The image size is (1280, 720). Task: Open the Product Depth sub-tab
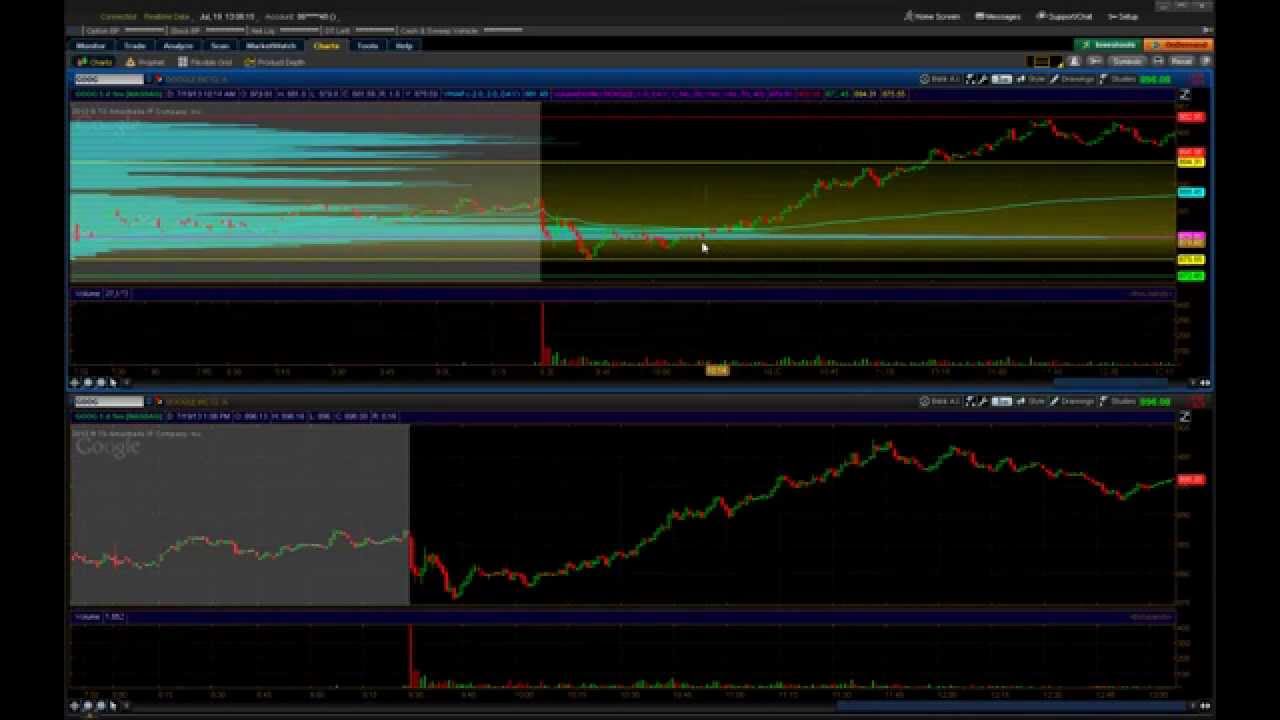tap(275, 62)
